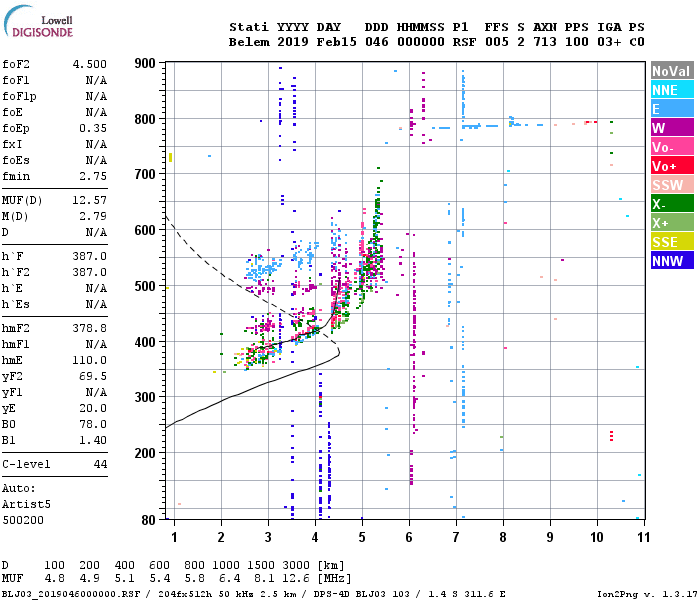Click the 5 MHz frequency axis label

pos(362,537)
